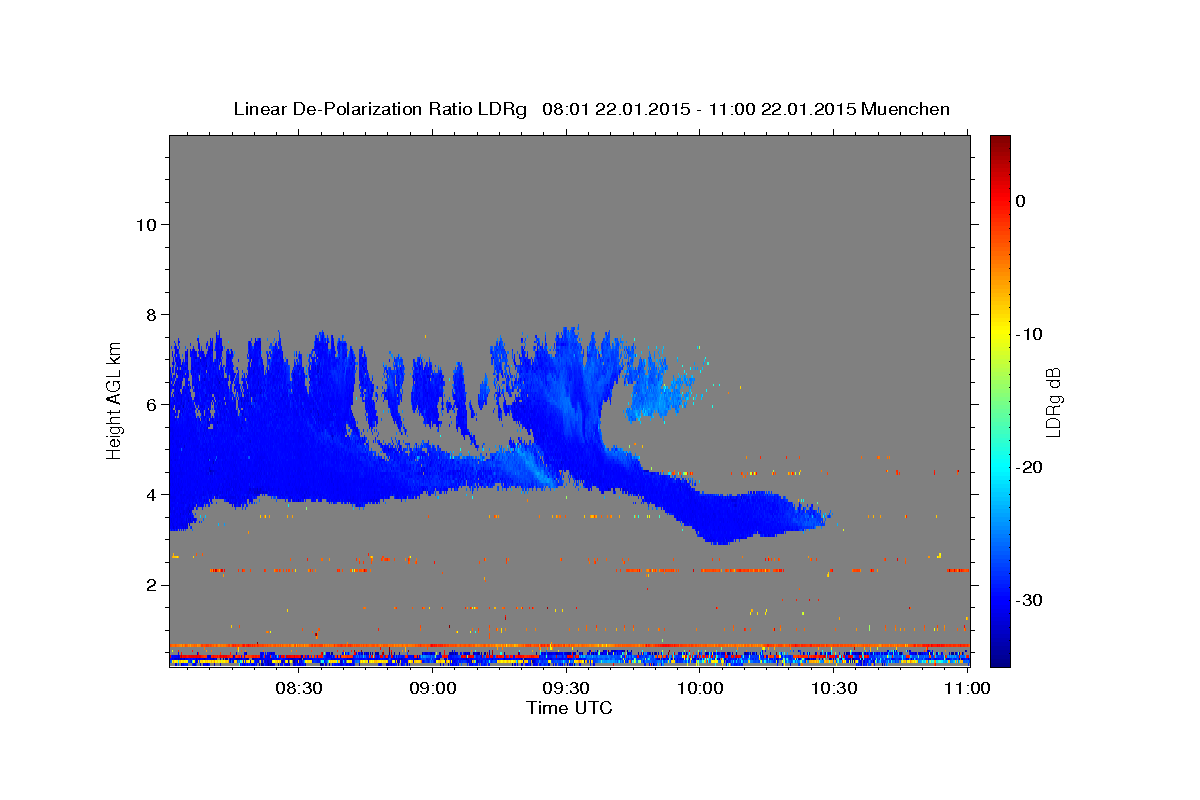Click the 10:00 time tick label
The width and height of the screenshot is (1200, 800).
pos(700,689)
